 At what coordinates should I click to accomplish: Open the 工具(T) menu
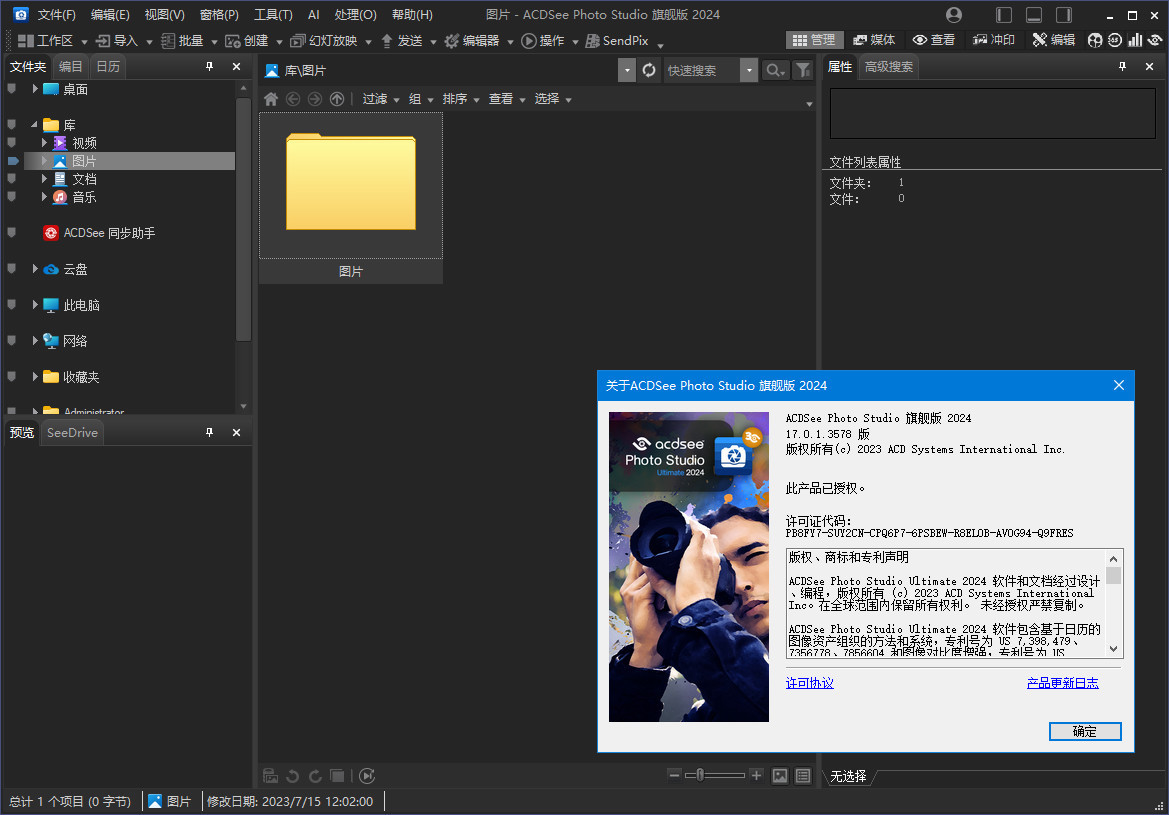point(273,15)
